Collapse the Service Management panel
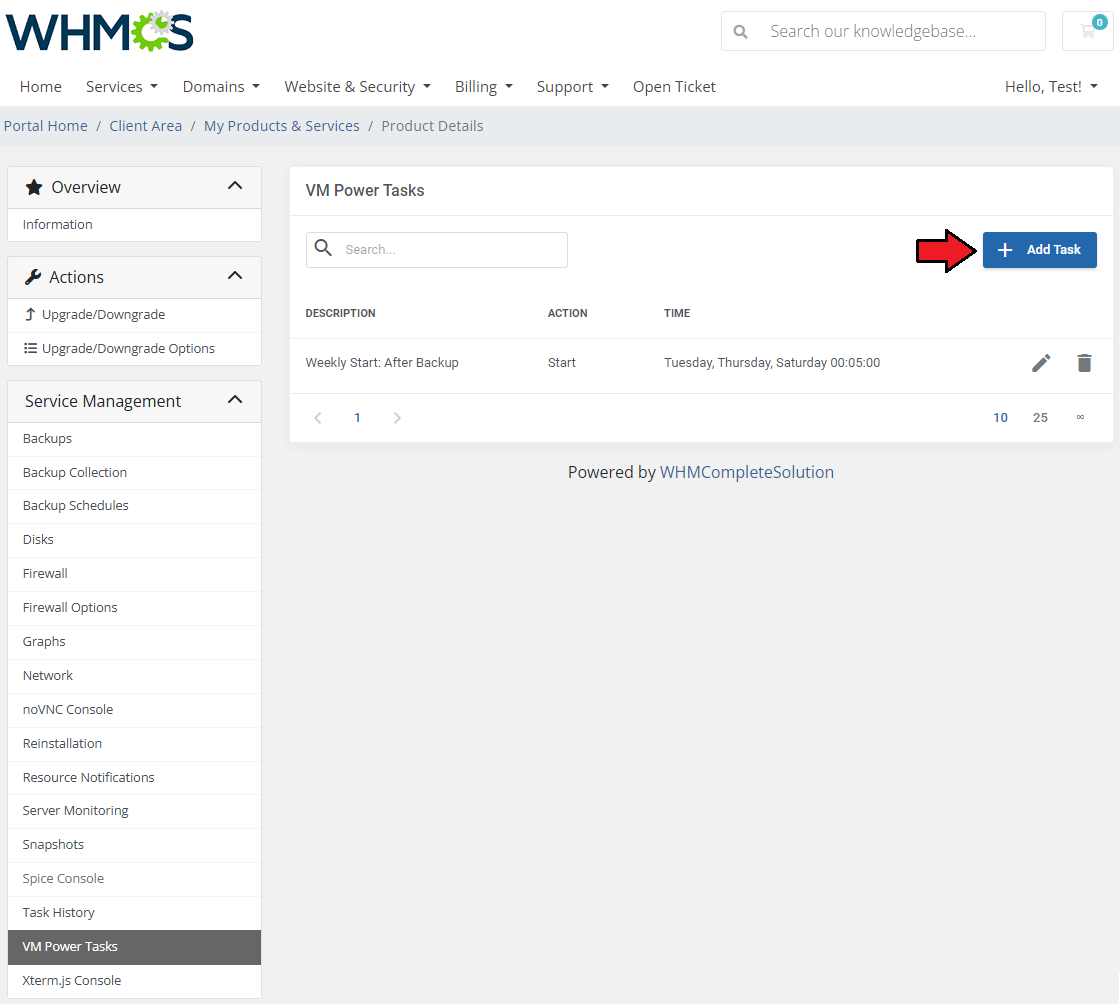The image size is (1120, 1004). [x=235, y=400]
